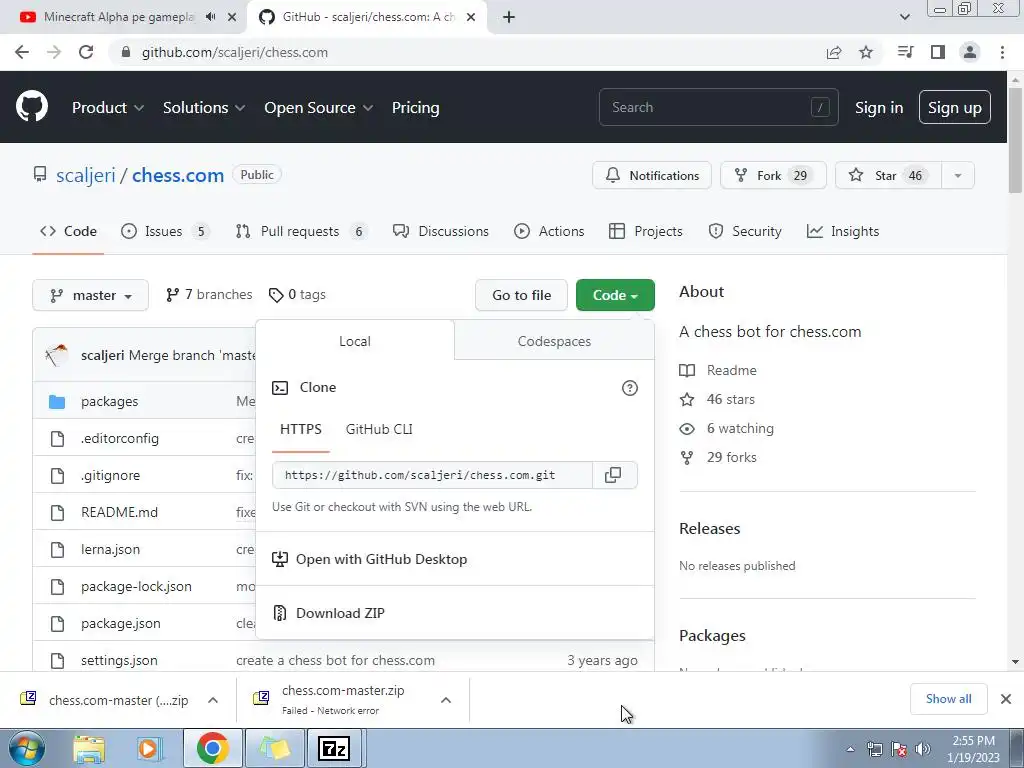Viewport: 1024px width, 768px height.
Task: Select the Local tab
Action: 355,341
